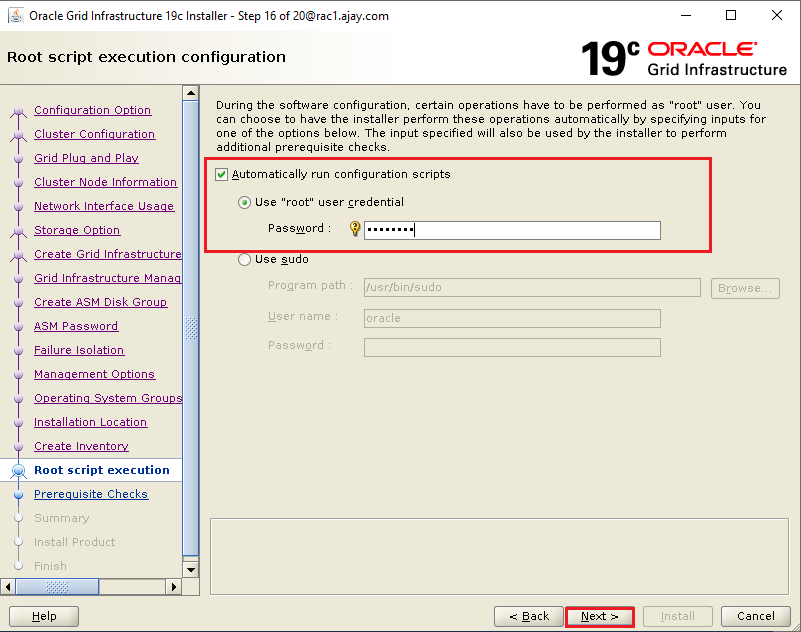801x632 pixels.
Task: Select the Use sudo radio button
Action: (244, 260)
